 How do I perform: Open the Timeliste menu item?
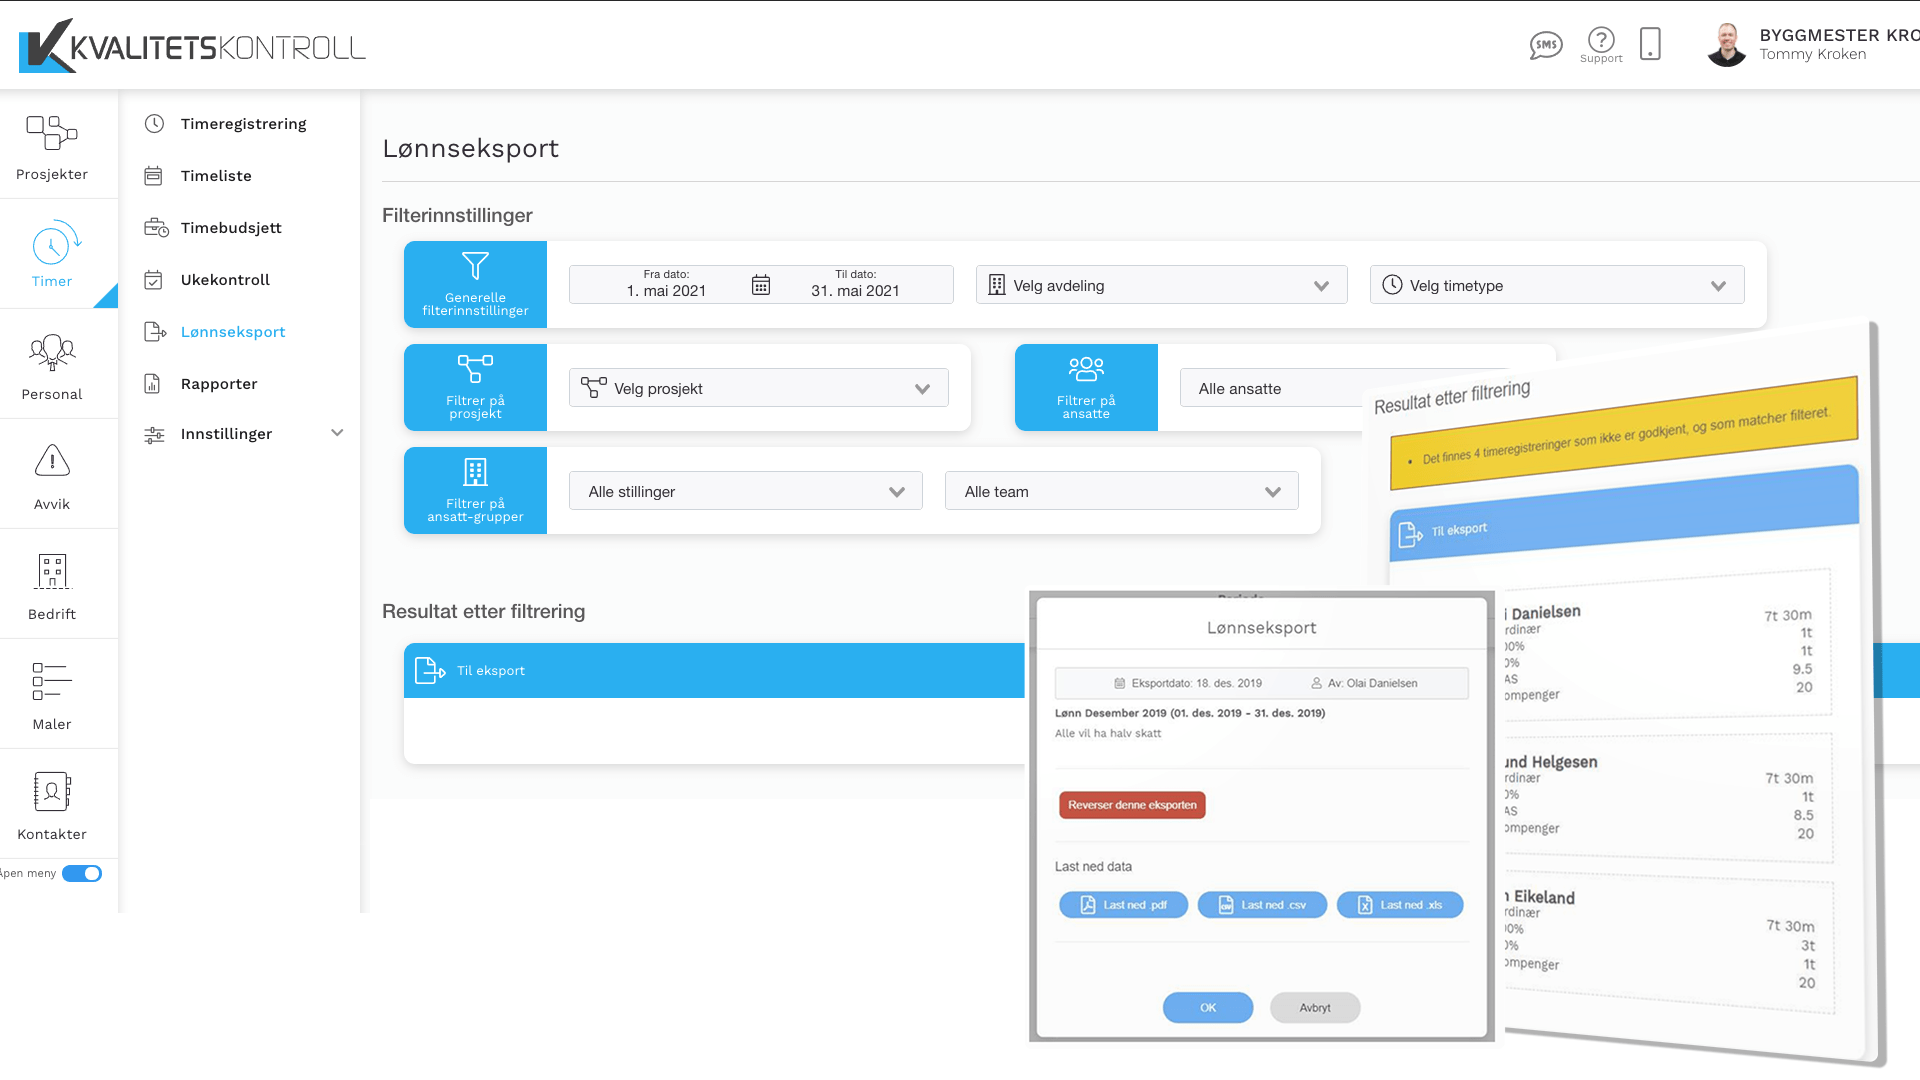tap(216, 176)
